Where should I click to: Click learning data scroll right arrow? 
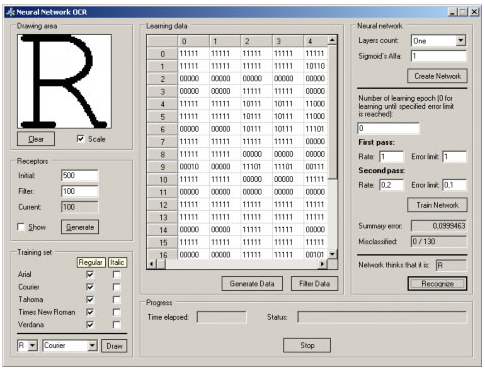coord(322,264)
